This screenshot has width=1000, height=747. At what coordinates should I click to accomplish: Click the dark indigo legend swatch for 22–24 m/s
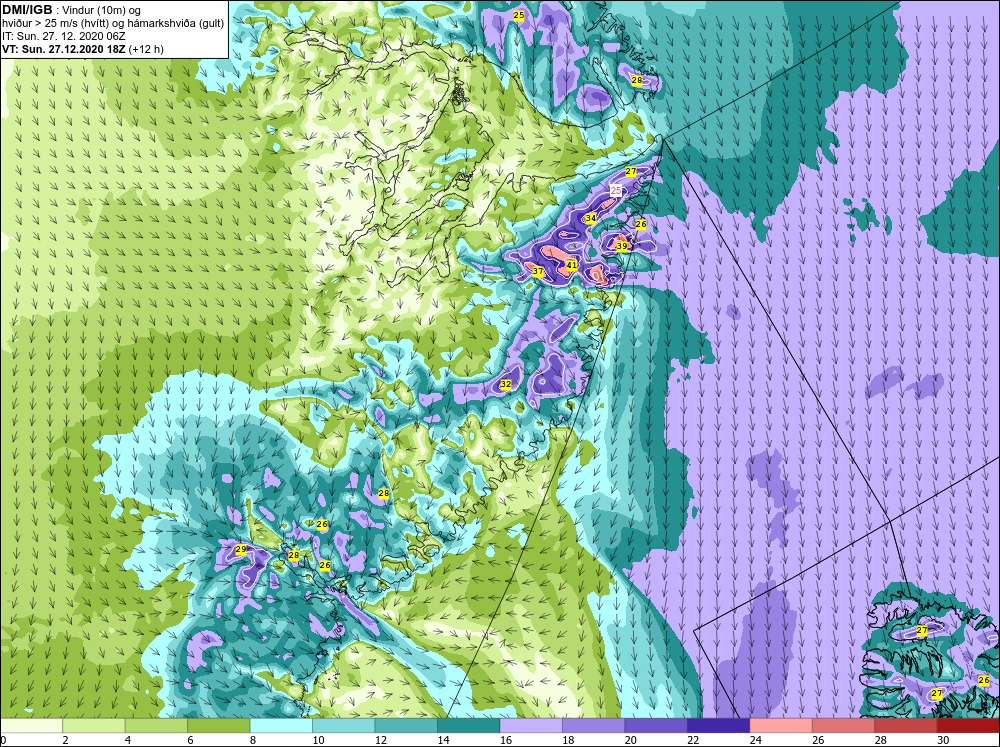pos(719,725)
